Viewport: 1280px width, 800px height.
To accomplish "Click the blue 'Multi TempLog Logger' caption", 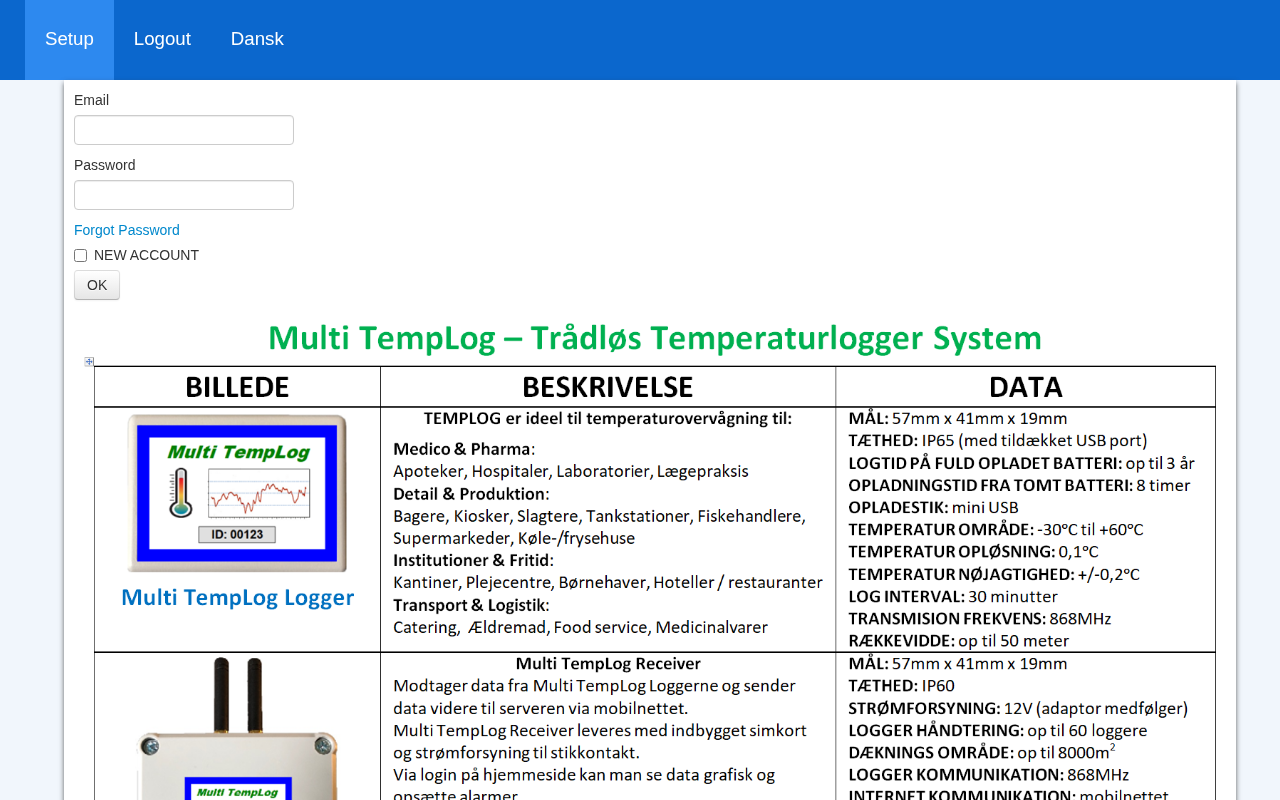I will [x=238, y=598].
